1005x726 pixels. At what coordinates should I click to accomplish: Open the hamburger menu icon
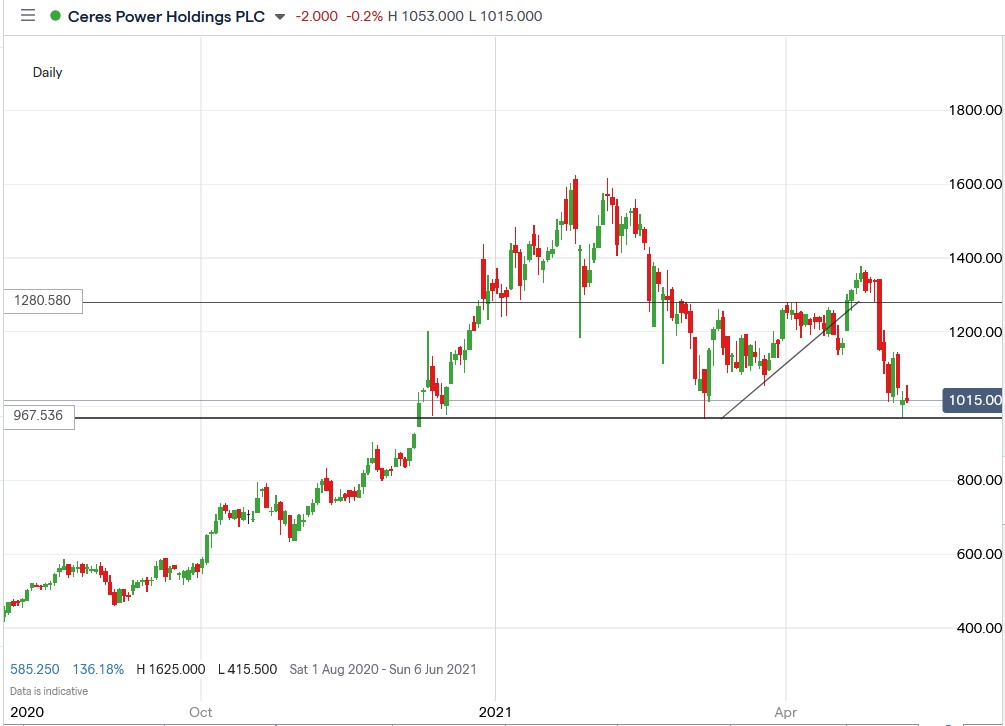click(x=28, y=16)
